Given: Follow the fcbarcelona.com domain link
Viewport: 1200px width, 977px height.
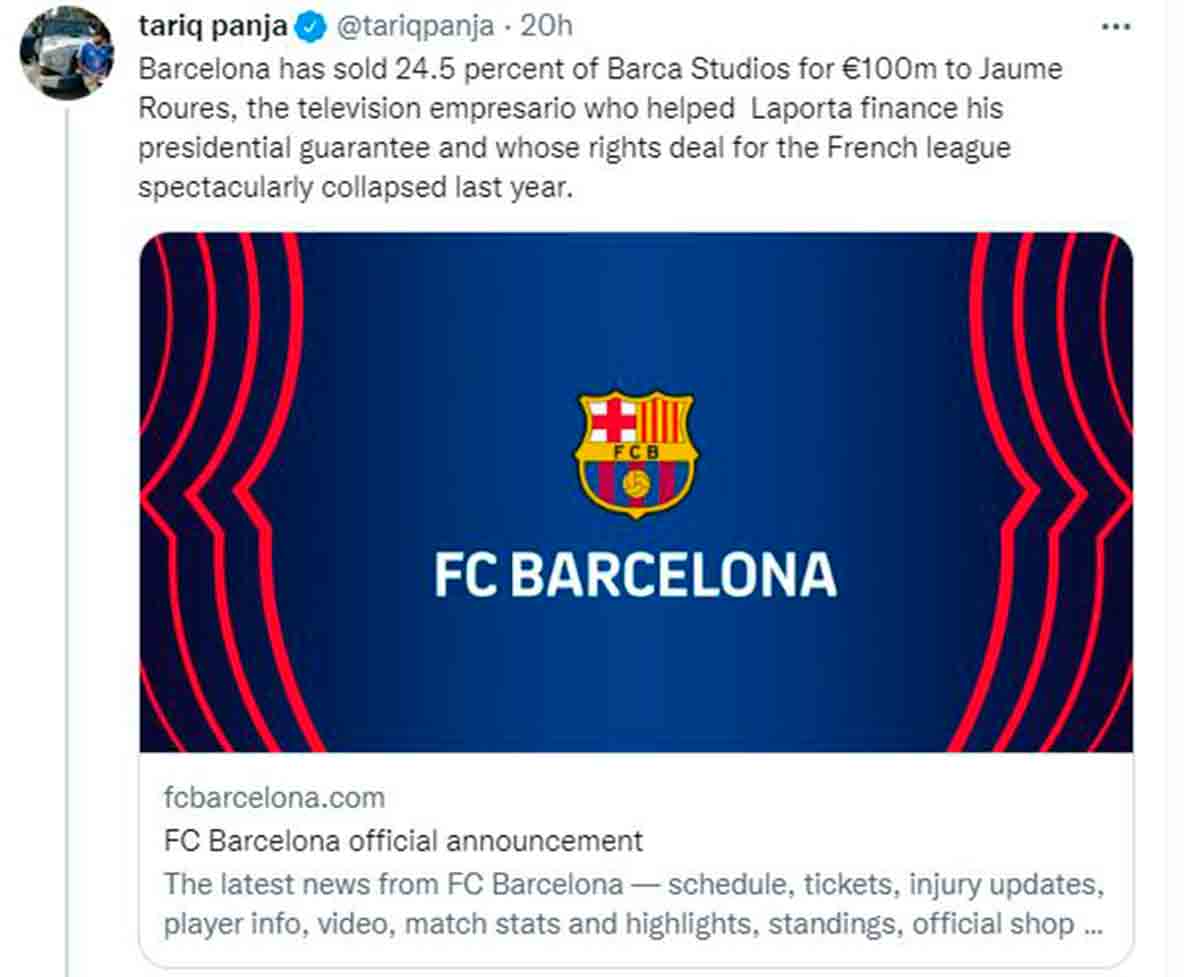Looking at the screenshot, I should (274, 797).
